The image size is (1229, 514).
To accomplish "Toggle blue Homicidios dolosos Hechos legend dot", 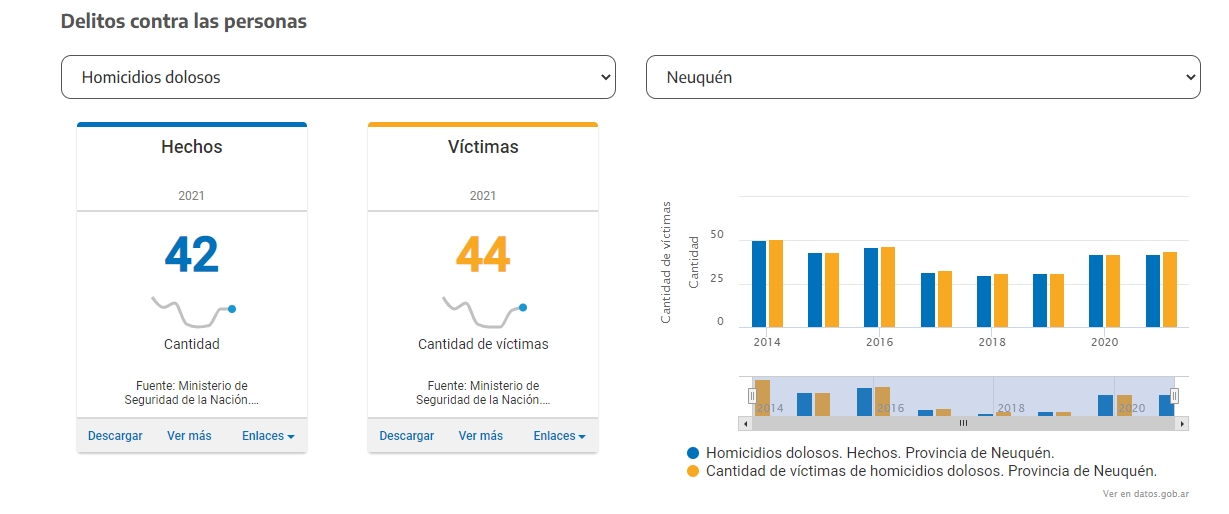I will (693, 453).
